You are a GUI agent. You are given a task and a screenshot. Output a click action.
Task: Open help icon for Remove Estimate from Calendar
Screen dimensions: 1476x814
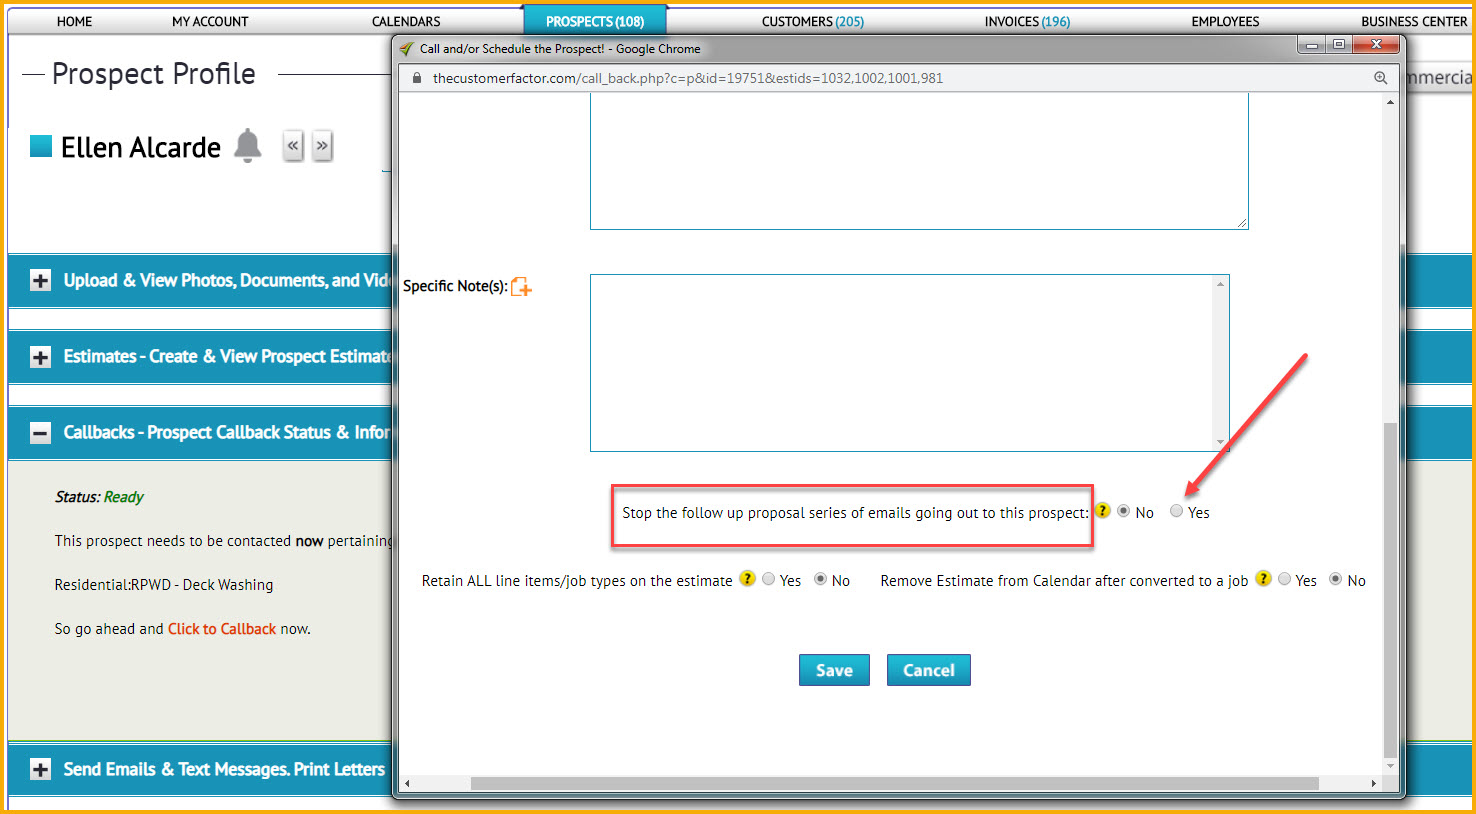(x=1263, y=578)
